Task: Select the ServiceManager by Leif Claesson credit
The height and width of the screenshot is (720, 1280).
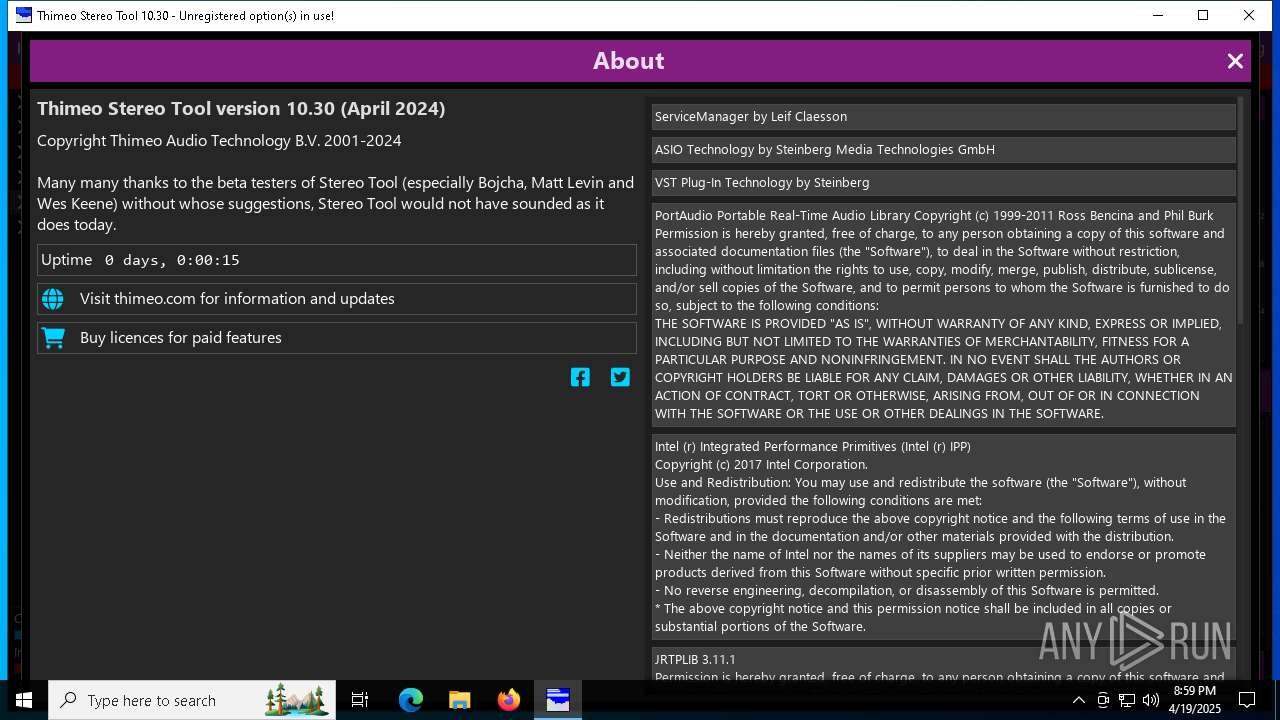Action: 943,117
